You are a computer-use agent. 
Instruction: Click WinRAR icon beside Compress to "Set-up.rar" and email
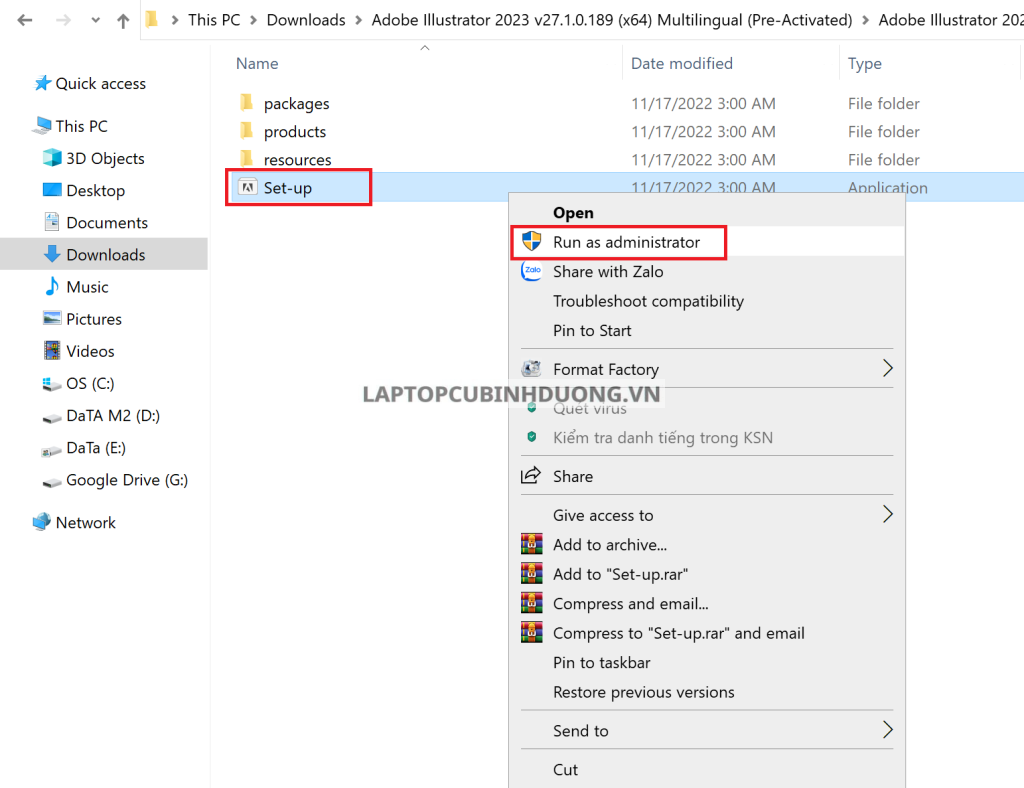532,631
